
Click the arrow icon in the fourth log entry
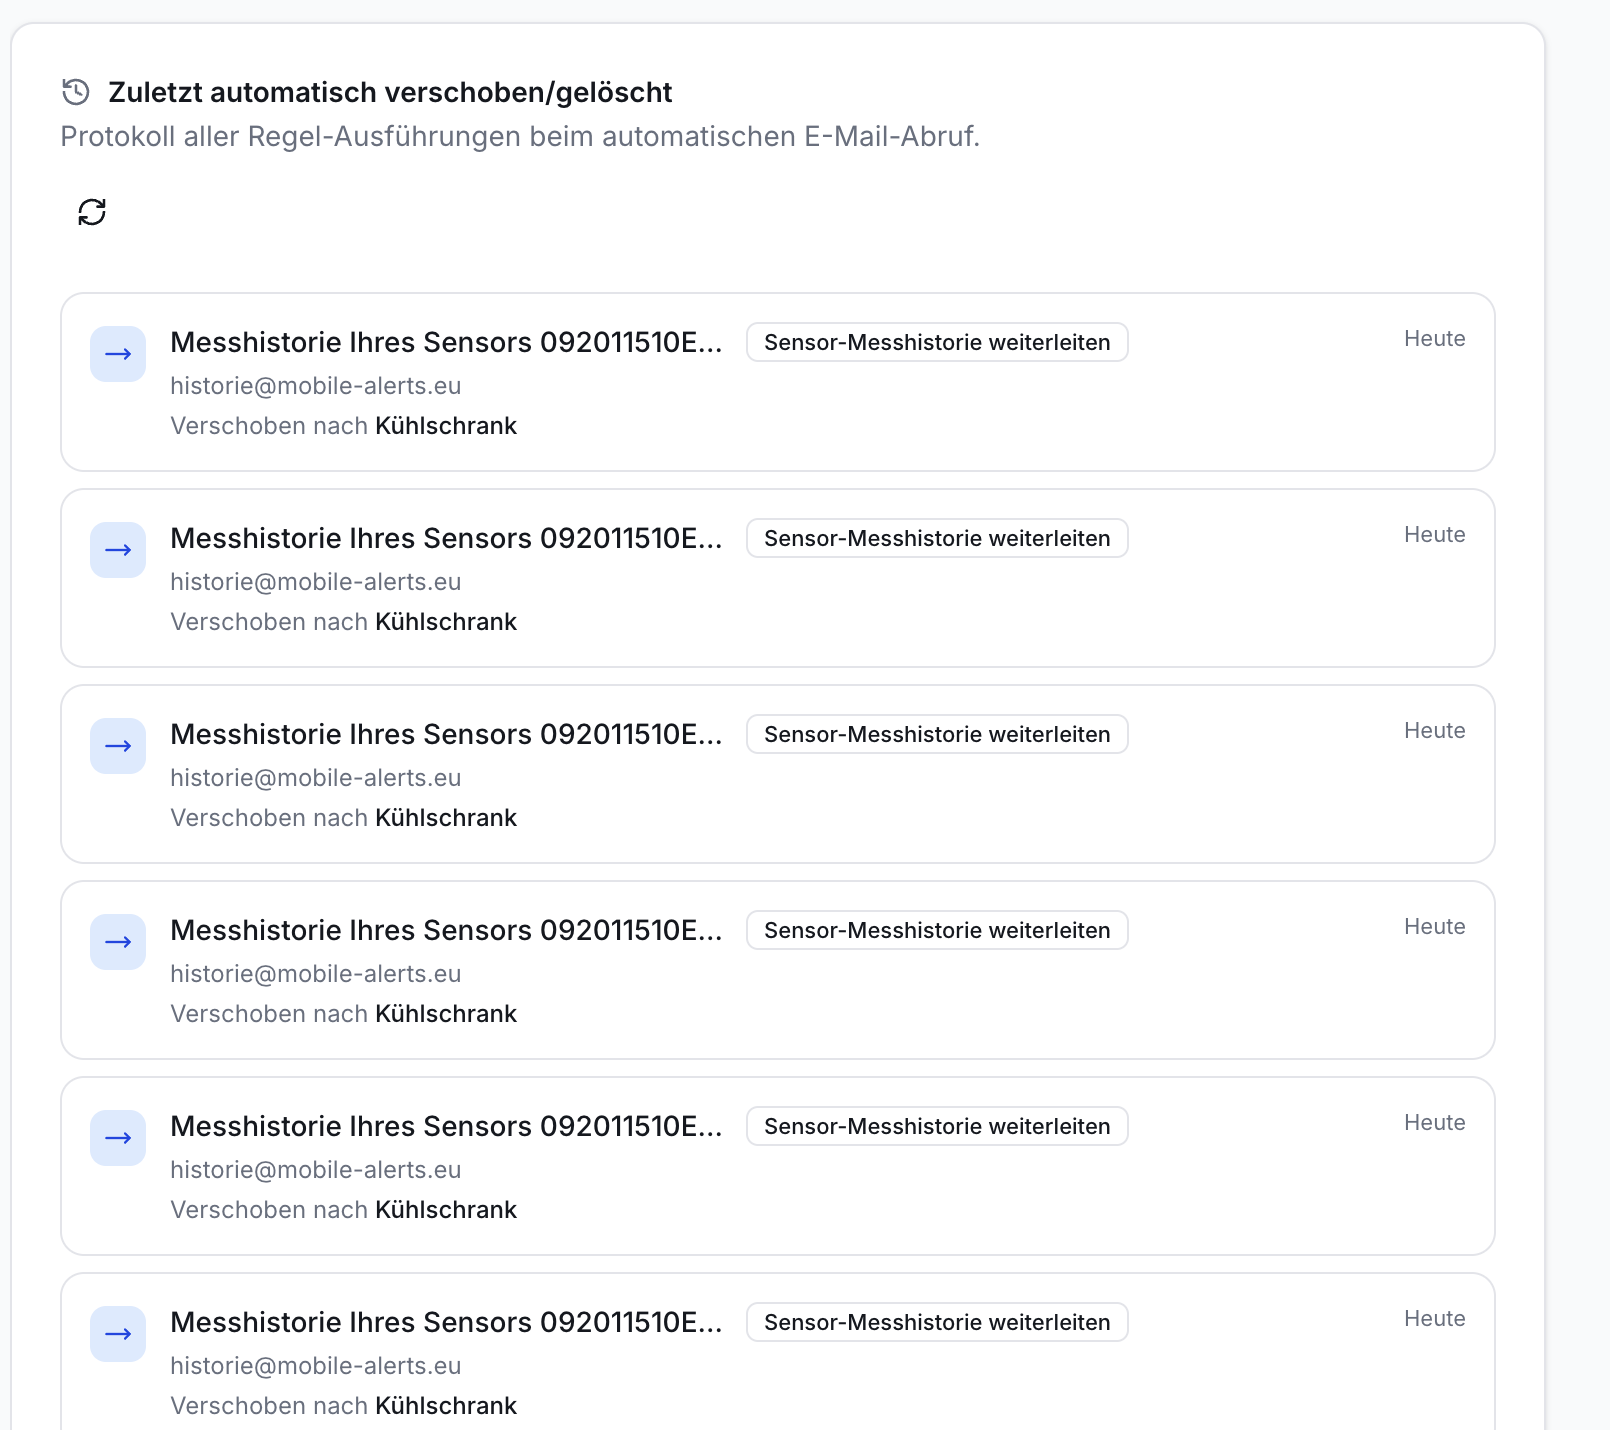(x=118, y=942)
